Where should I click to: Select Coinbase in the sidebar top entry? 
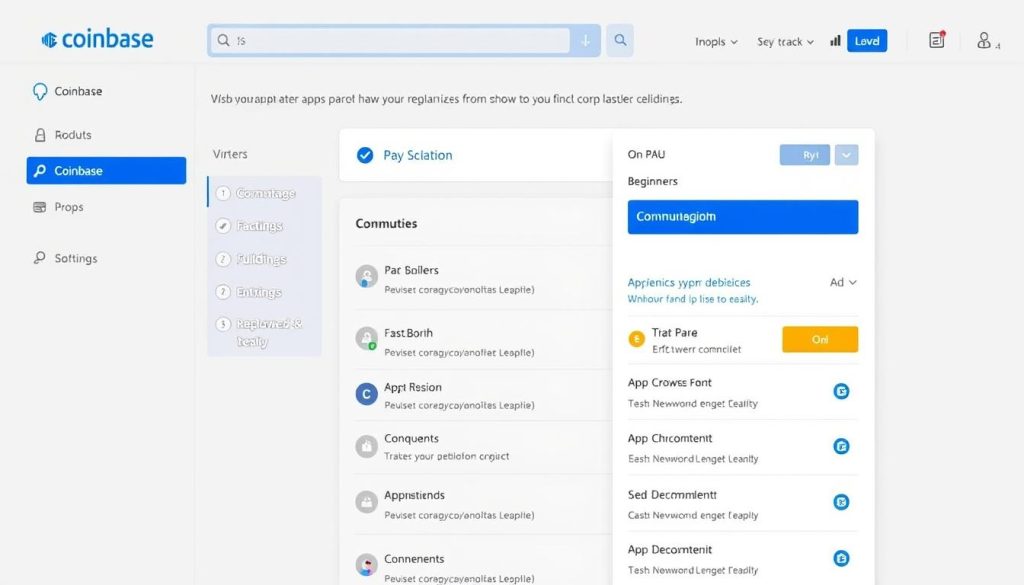(x=68, y=91)
